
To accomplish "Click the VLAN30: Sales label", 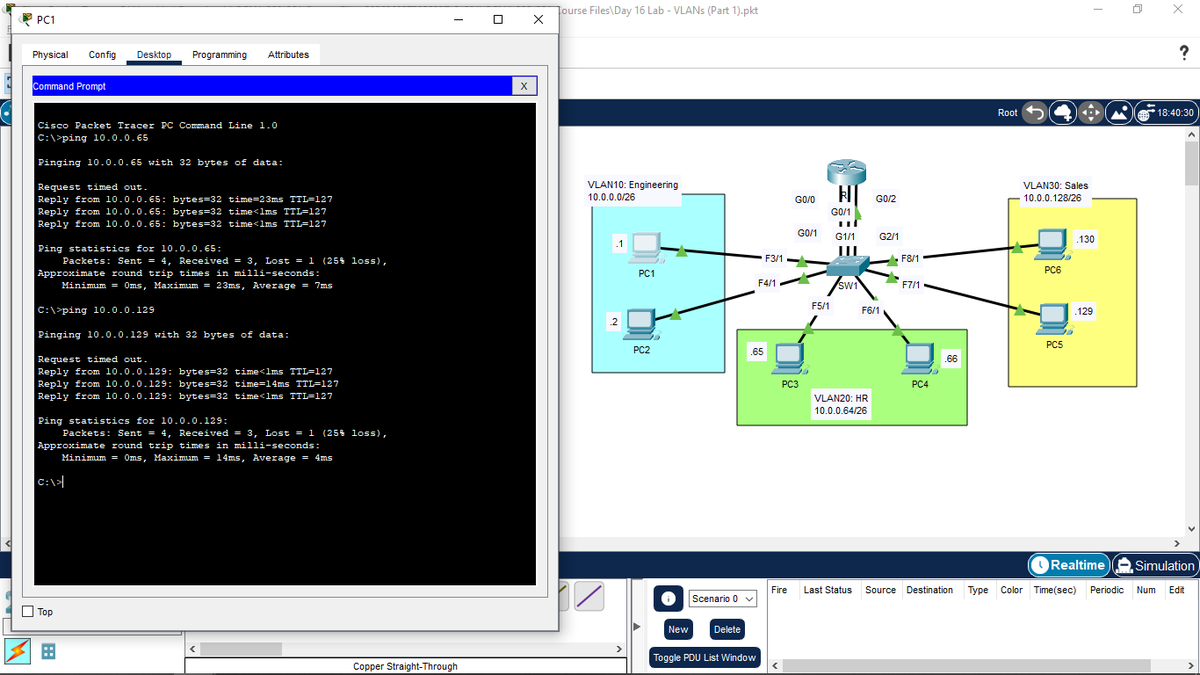I will pyautogui.click(x=1056, y=186).
